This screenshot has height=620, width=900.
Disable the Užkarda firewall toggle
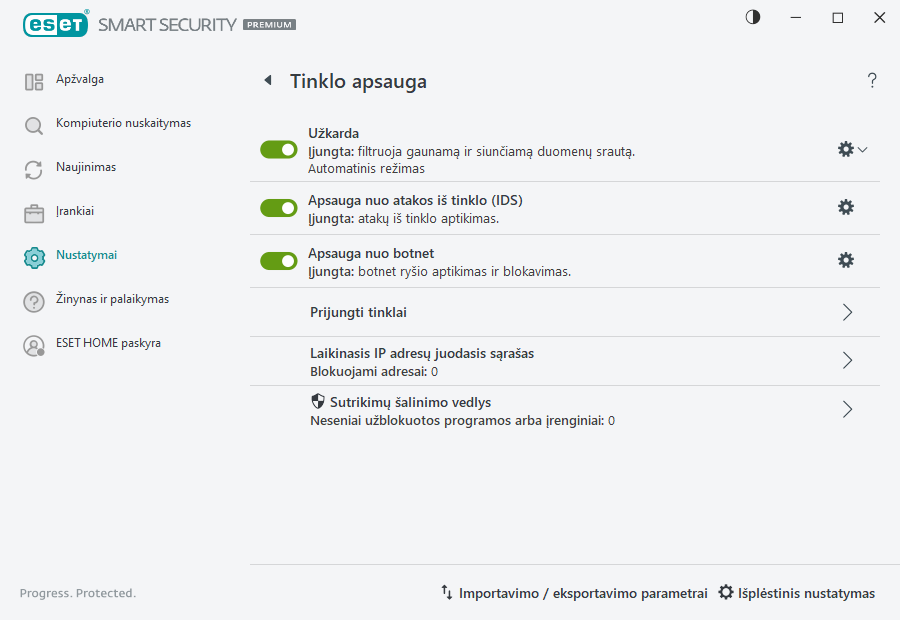click(278, 149)
